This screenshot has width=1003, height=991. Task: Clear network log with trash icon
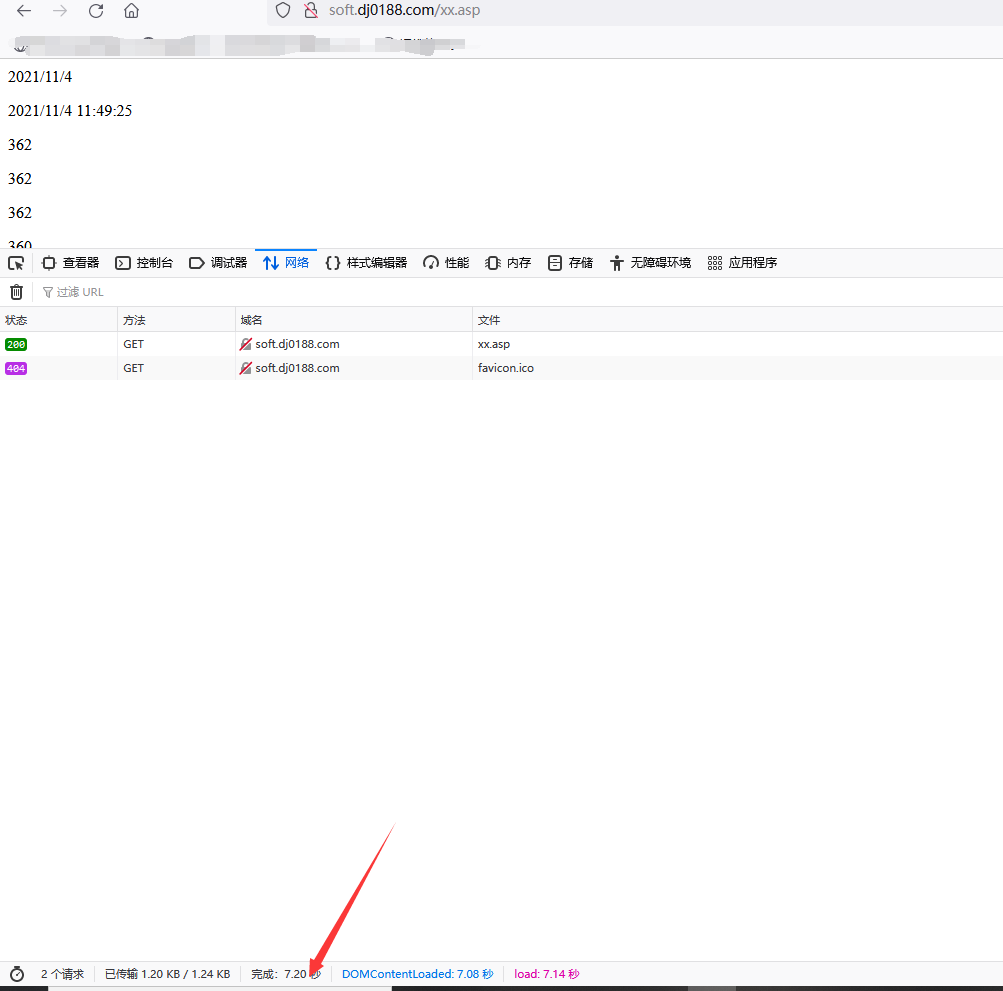(x=16, y=292)
